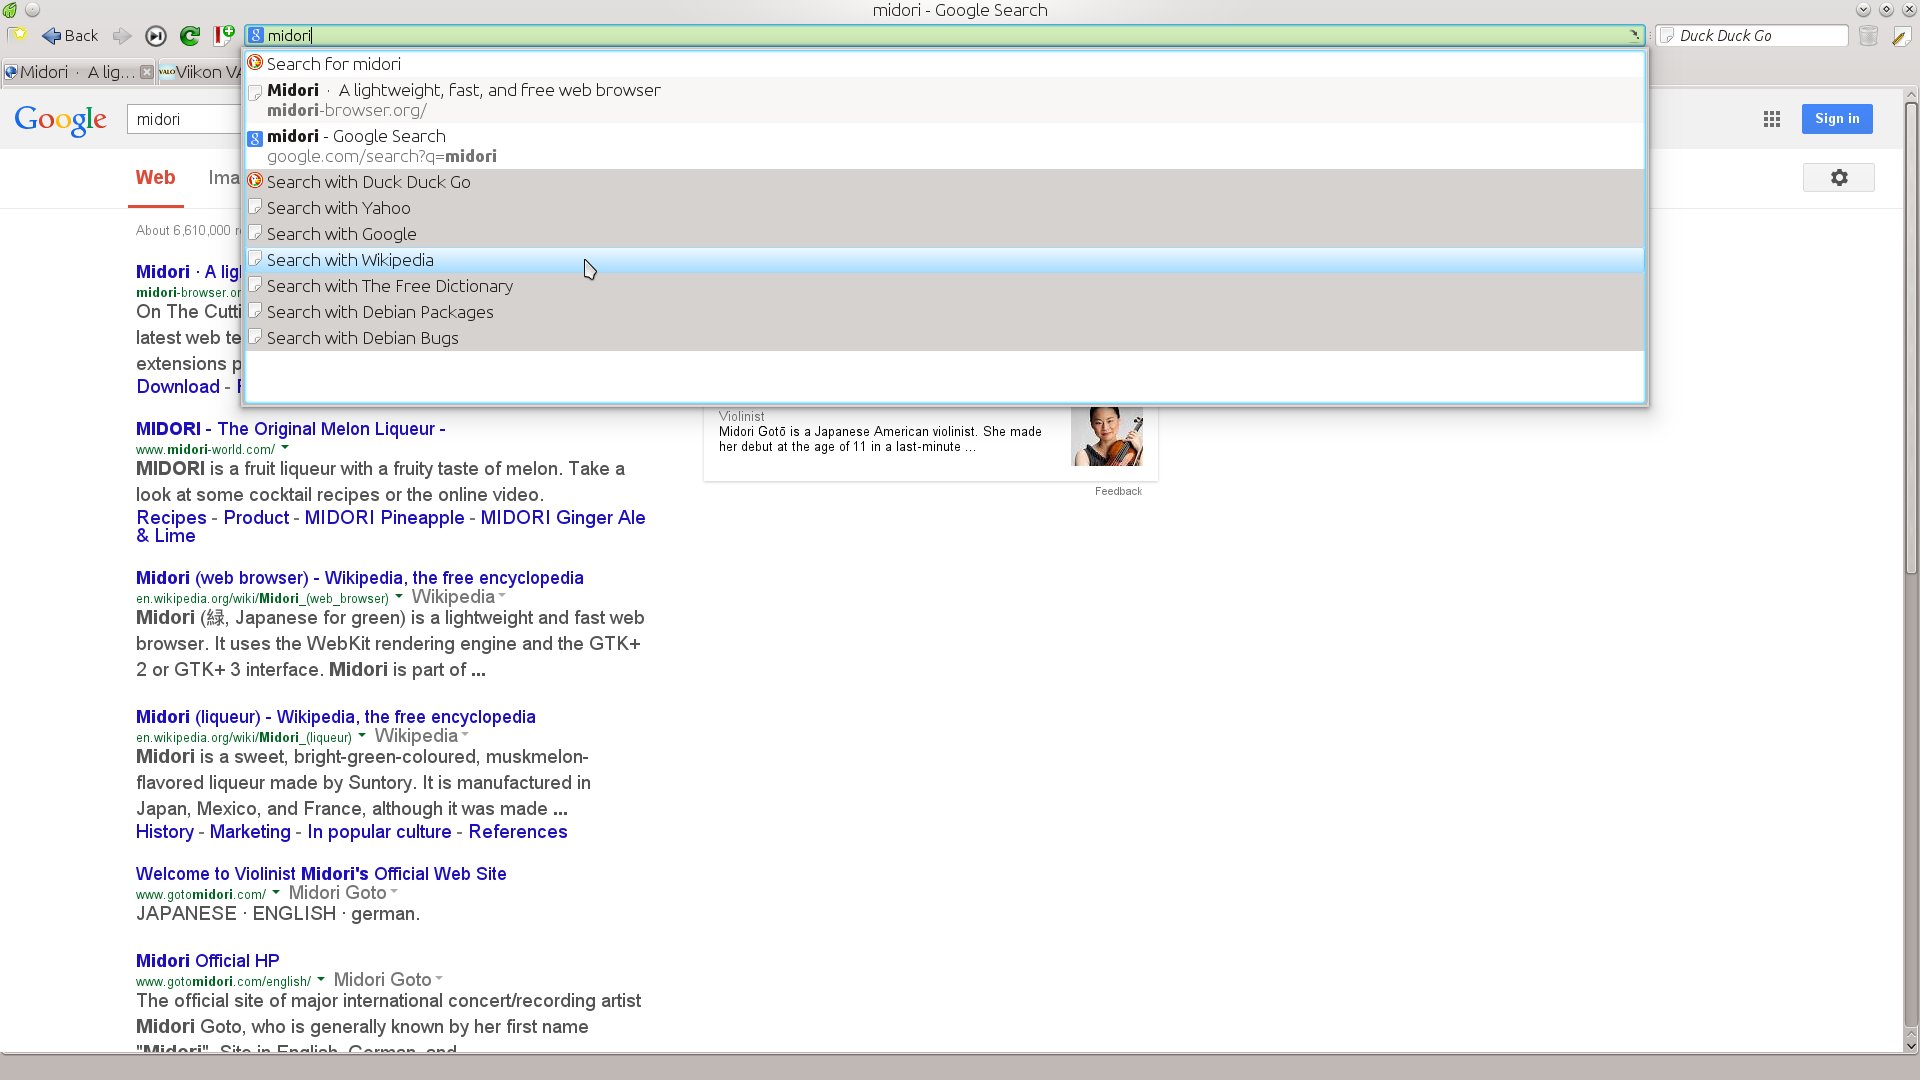
Task: Open the 'In popular culture' sublink
Action: [x=379, y=832]
